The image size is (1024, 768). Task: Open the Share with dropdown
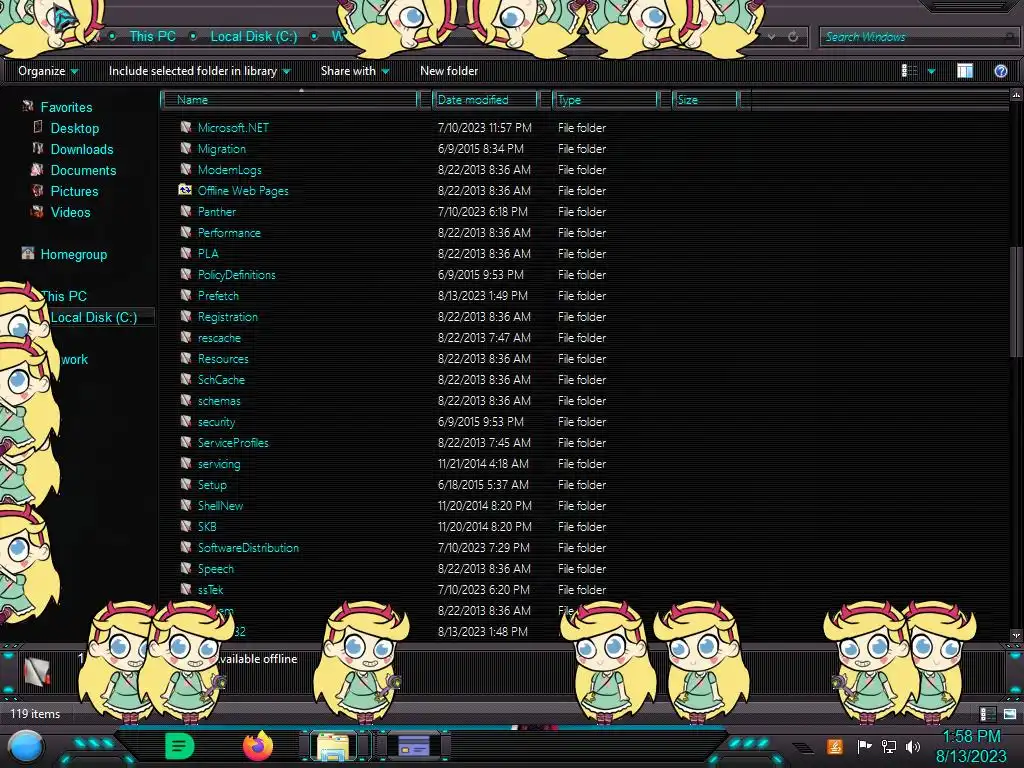click(355, 71)
